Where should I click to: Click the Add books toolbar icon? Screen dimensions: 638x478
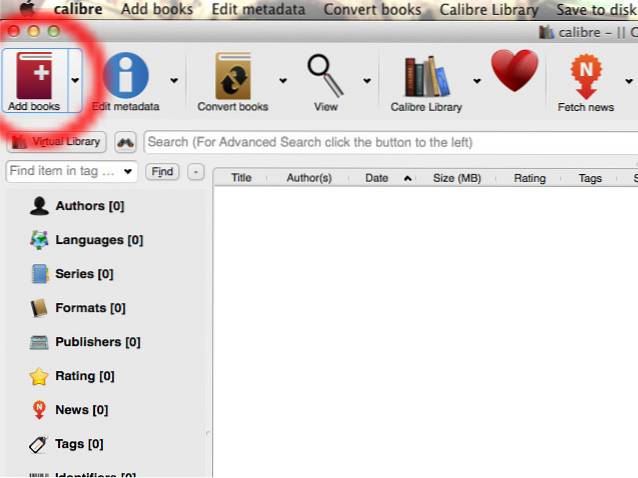pos(33,77)
